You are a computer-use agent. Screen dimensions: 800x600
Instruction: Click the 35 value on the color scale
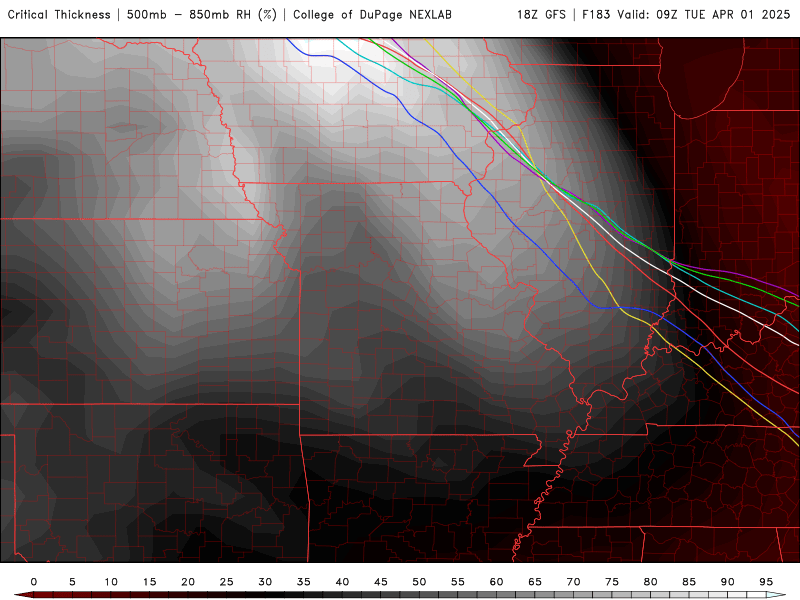point(304,582)
